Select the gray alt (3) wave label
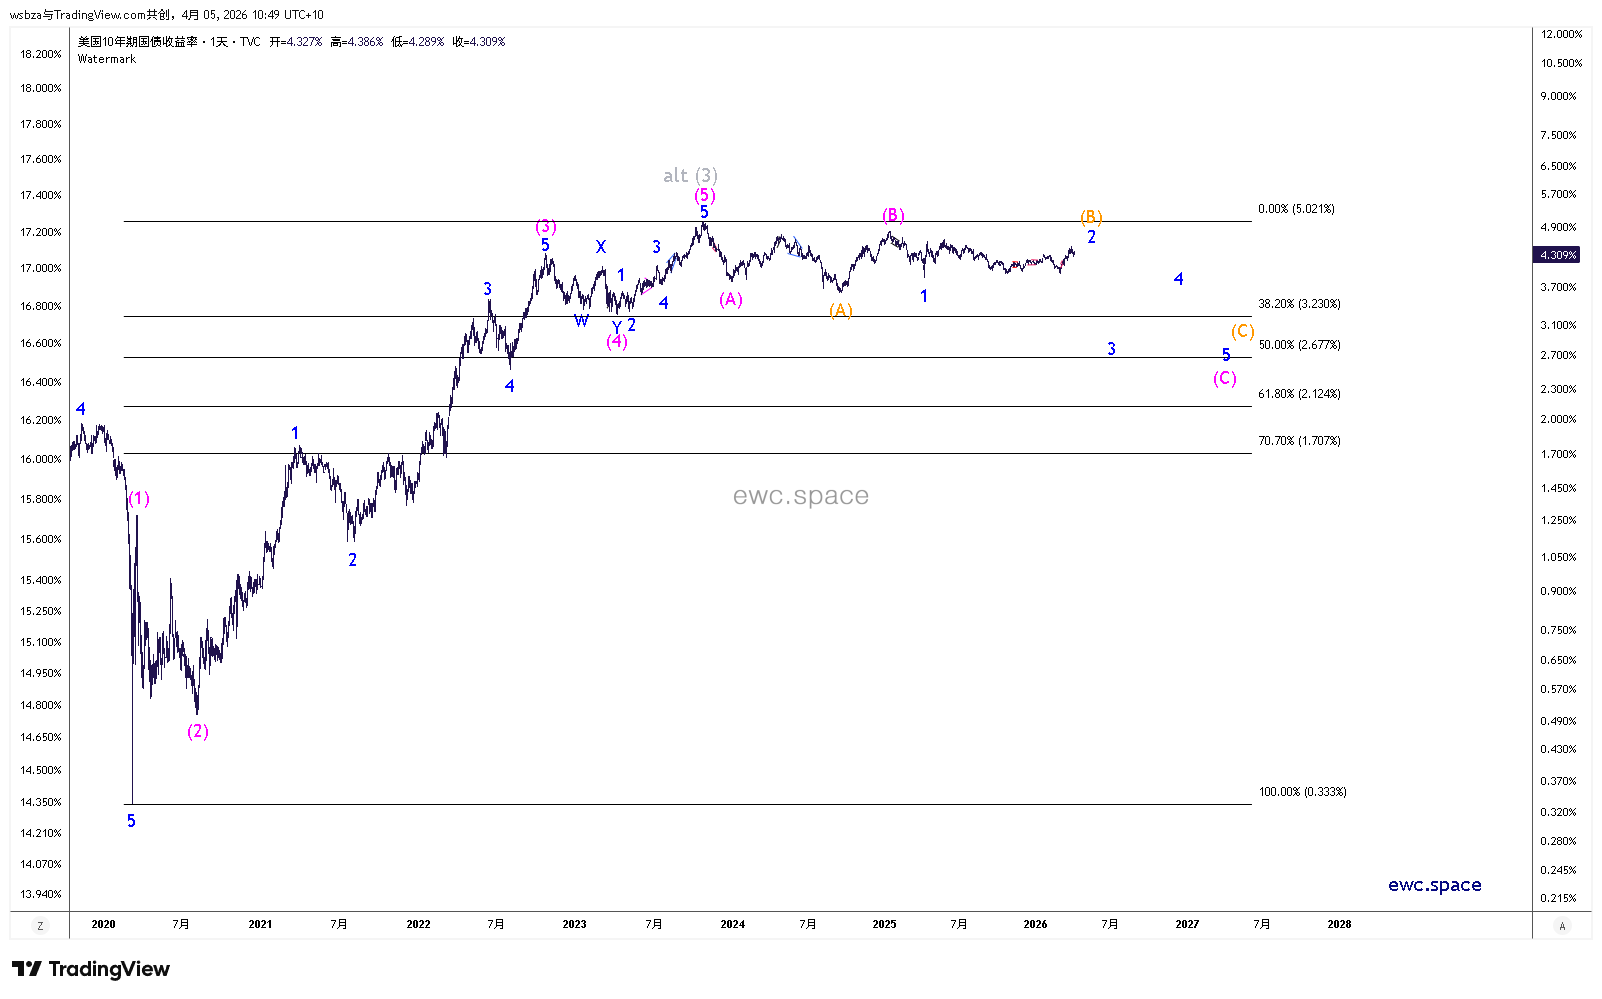Viewport: 1602px width, 999px height. pyautogui.click(x=690, y=176)
